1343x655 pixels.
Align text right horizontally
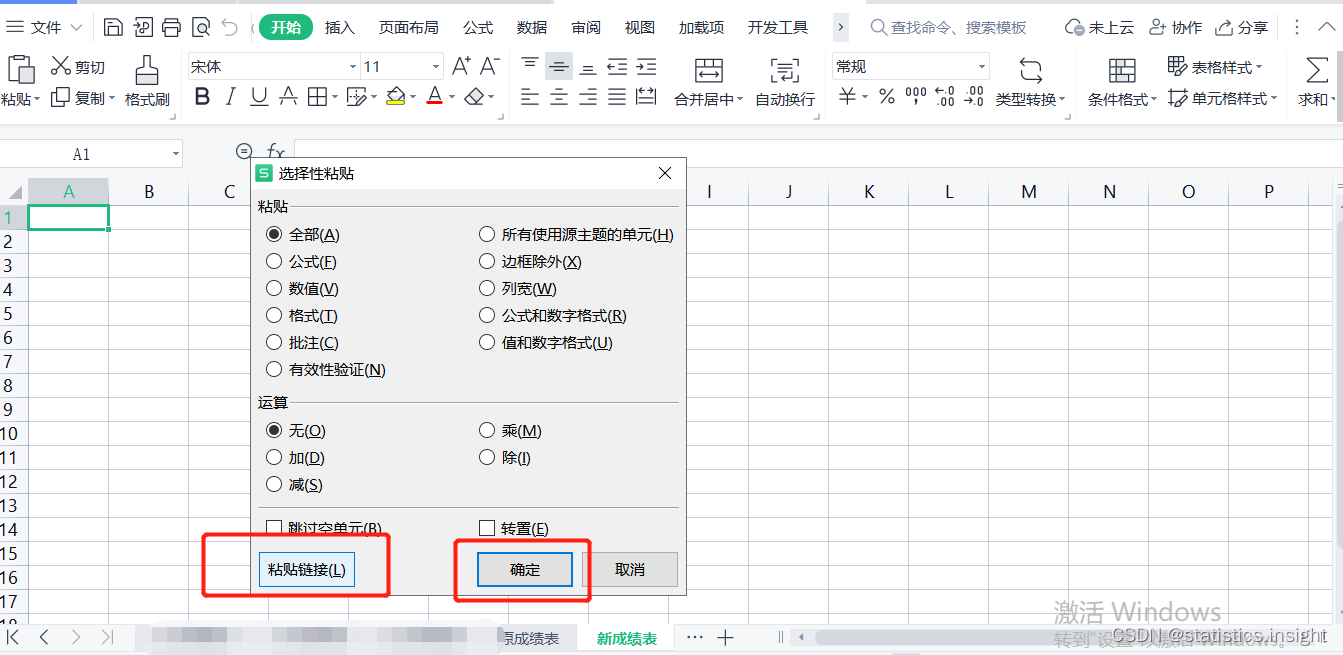588,97
